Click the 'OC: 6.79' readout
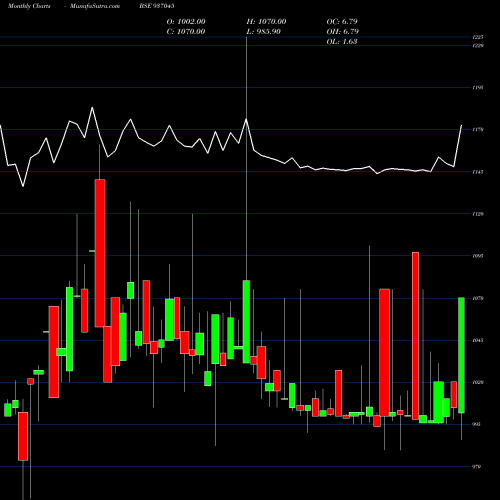 pyautogui.click(x=342, y=22)
